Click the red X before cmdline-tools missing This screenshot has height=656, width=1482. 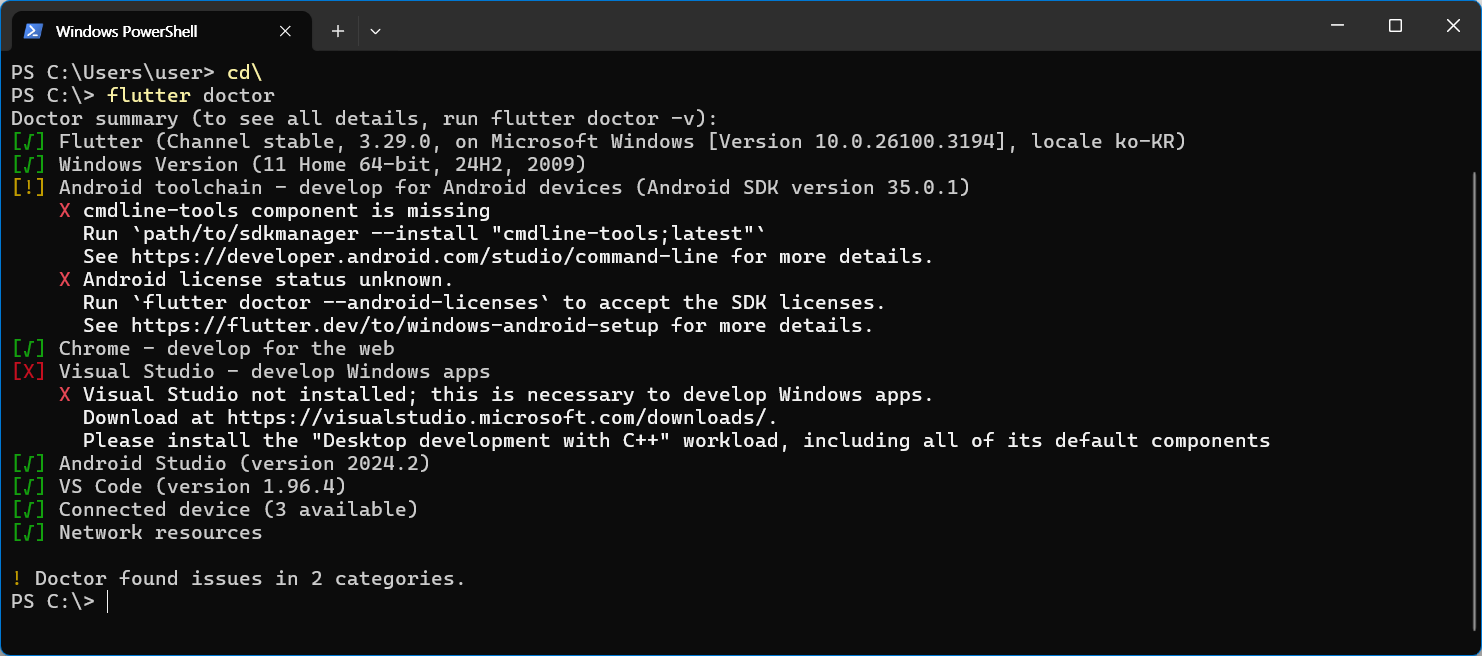[65, 210]
